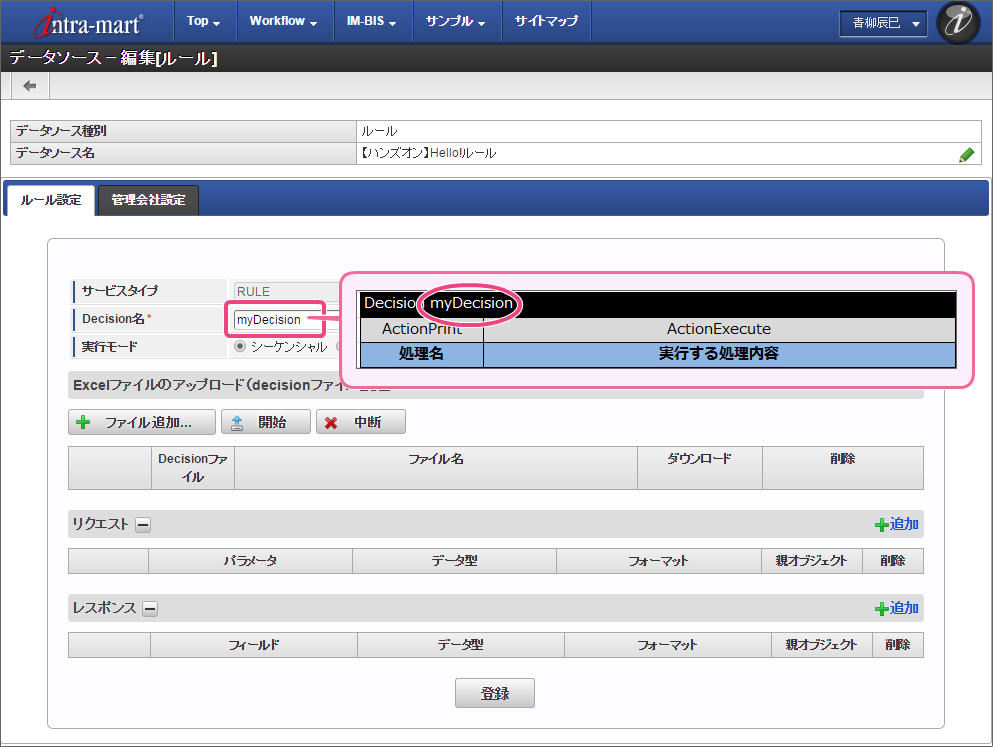Select the ルール設定 tab
The width and height of the screenshot is (993, 747).
coord(51,200)
